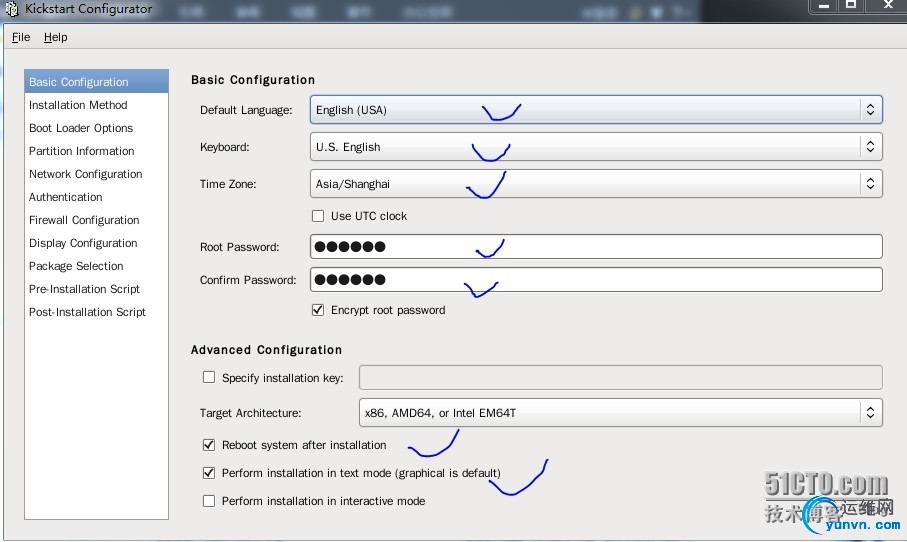Toggle Encrypt root password checkbox
907x542 pixels.
pos(318,310)
